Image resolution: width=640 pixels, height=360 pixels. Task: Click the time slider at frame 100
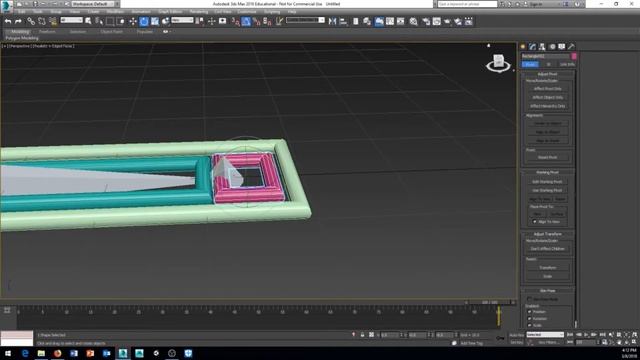click(x=498, y=316)
